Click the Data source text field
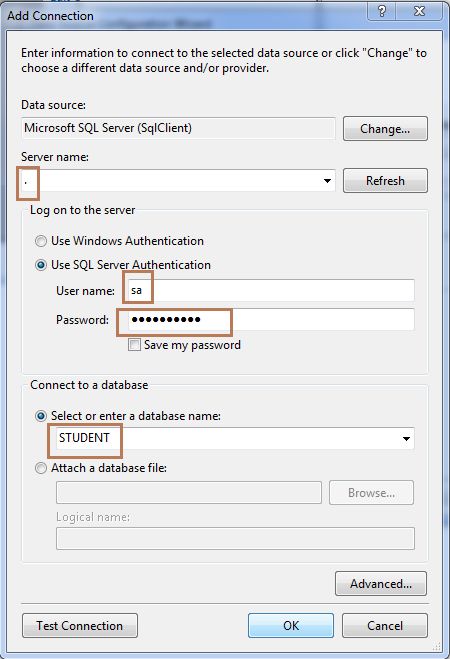This screenshot has height=659, width=450. point(178,128)
